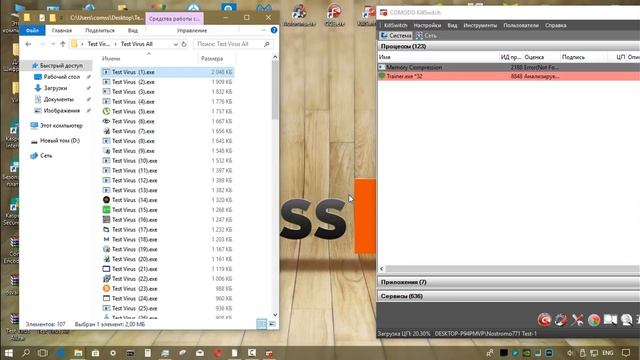Expand Explorer ribbon with chevron

(x=263, y=30)
